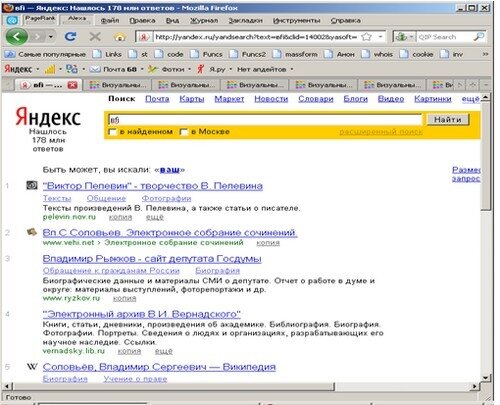Click the Yandex favicon in the address bar
Image resolution: width=500 pixels, height=405 pixels.
[x=144, y=37]
